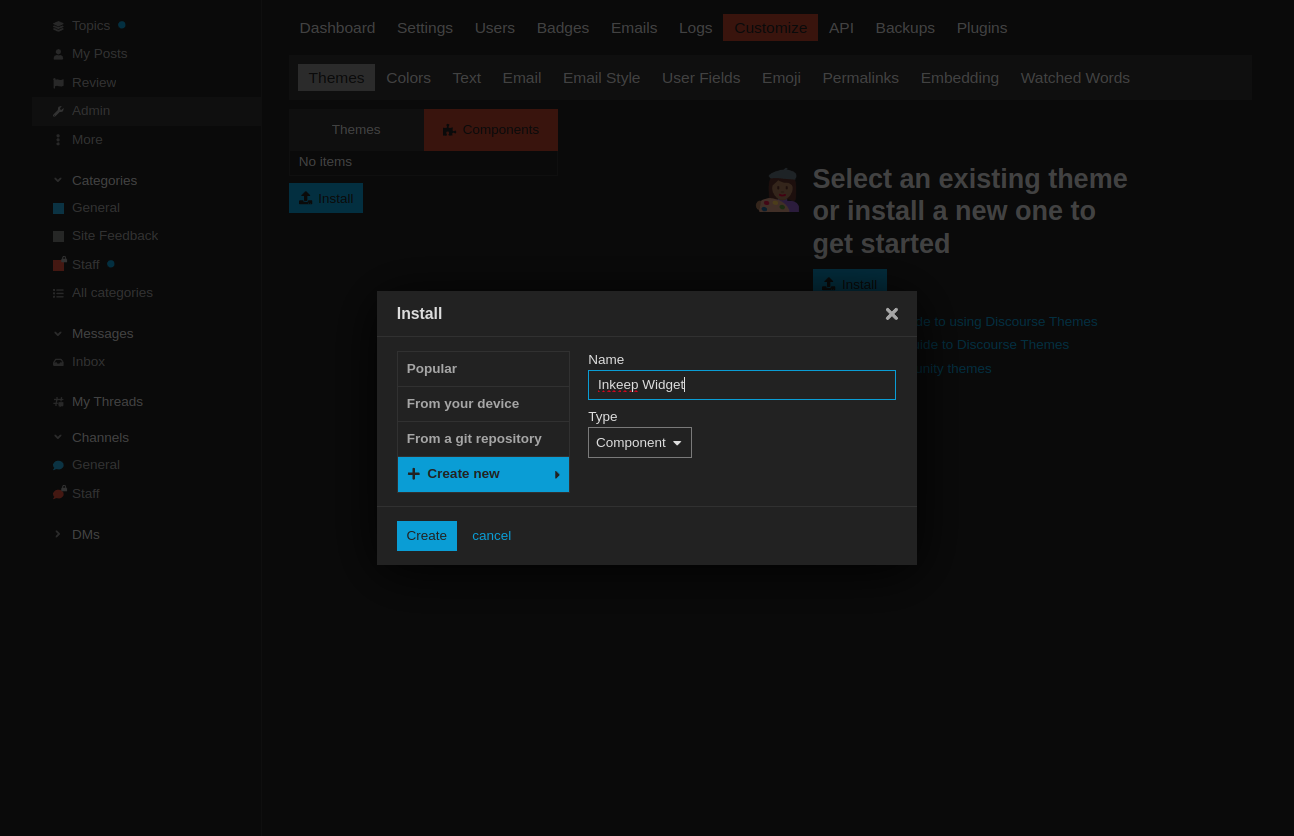This screenshot has width=1294, height=836.
Task: Click the All categories list icon
Action: [x=58, y=293]
